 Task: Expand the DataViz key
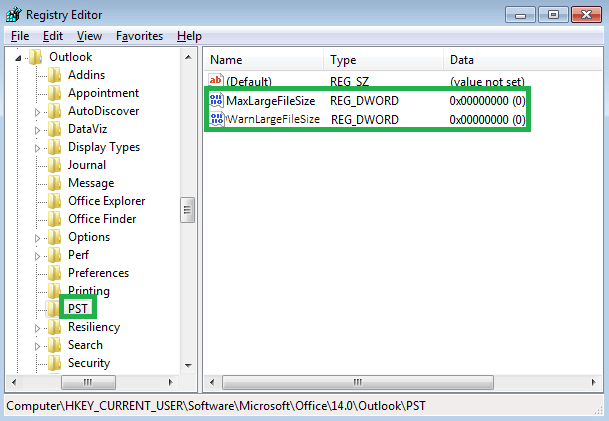pyautogui.click(x=37, y=130)
